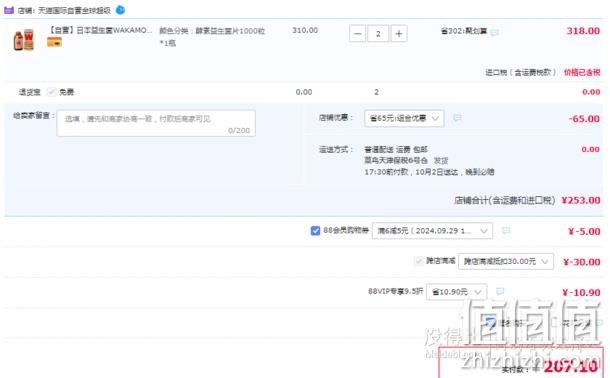This screenshot has height=378, width=610.
Task: Click the comment icon next to 省302
Action: 494,32
